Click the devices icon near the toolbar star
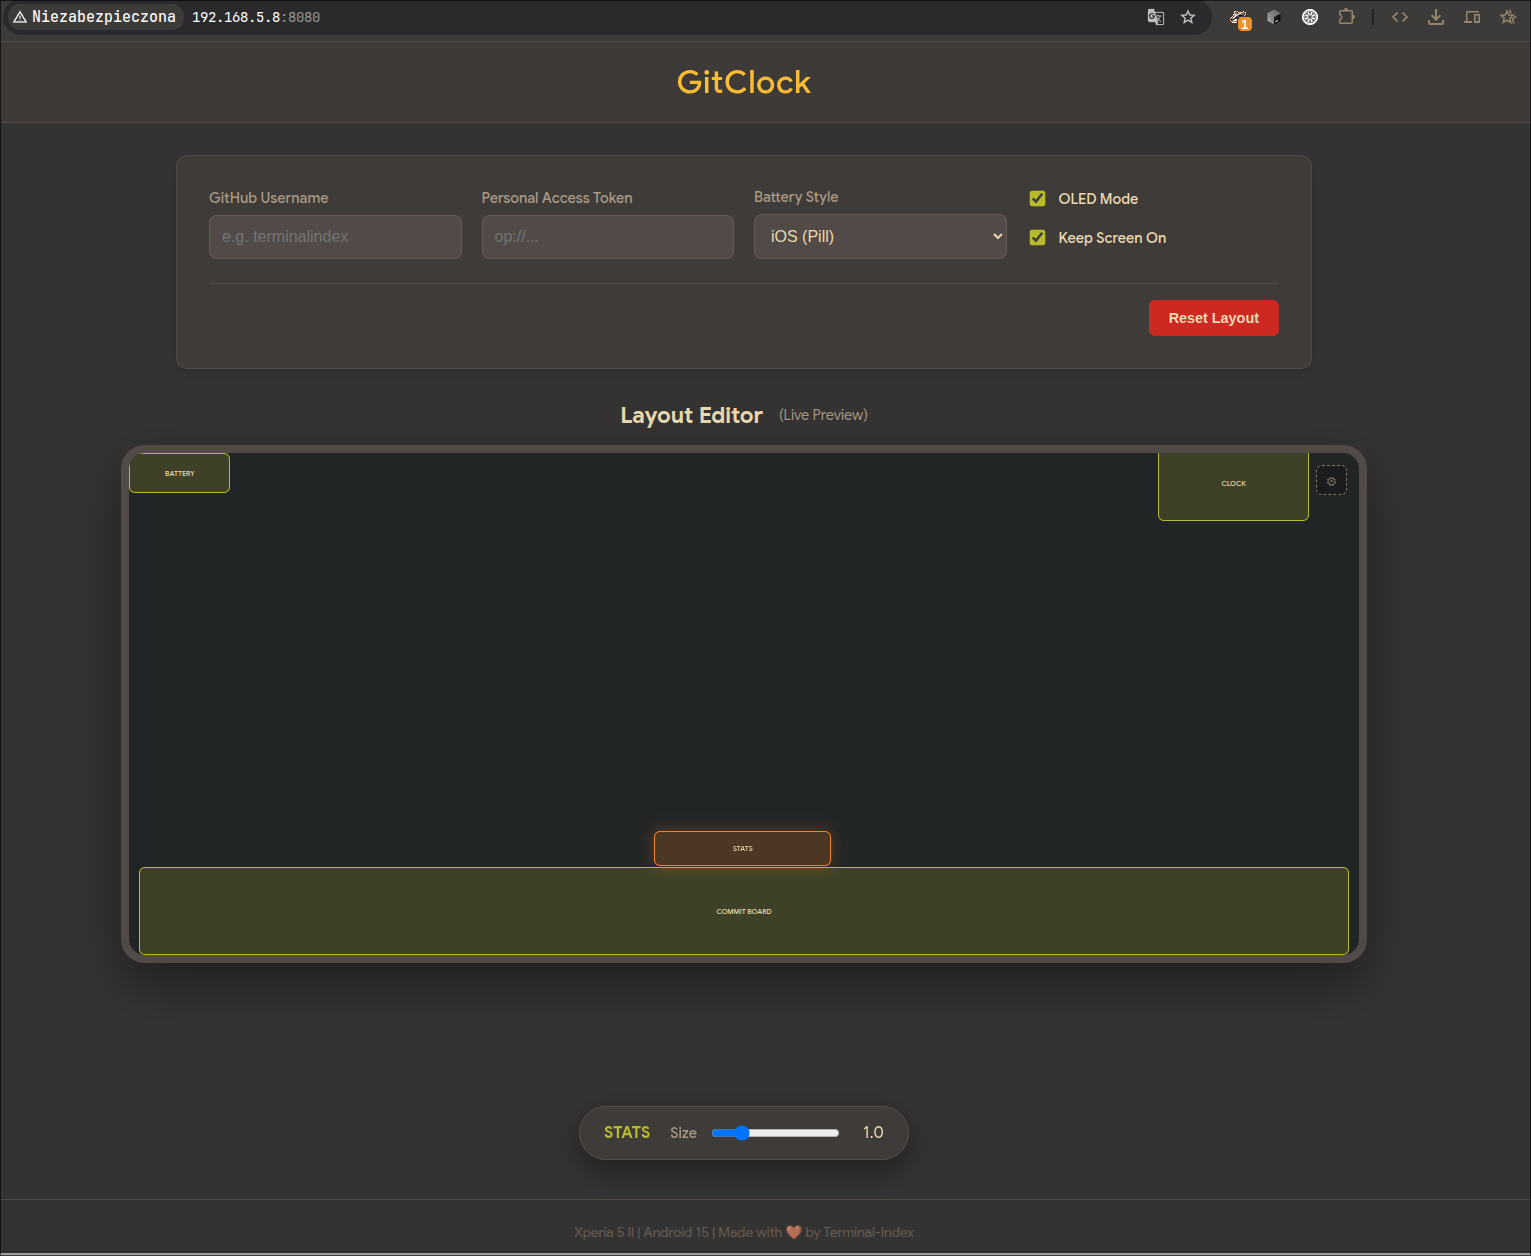 [1472, 17]
